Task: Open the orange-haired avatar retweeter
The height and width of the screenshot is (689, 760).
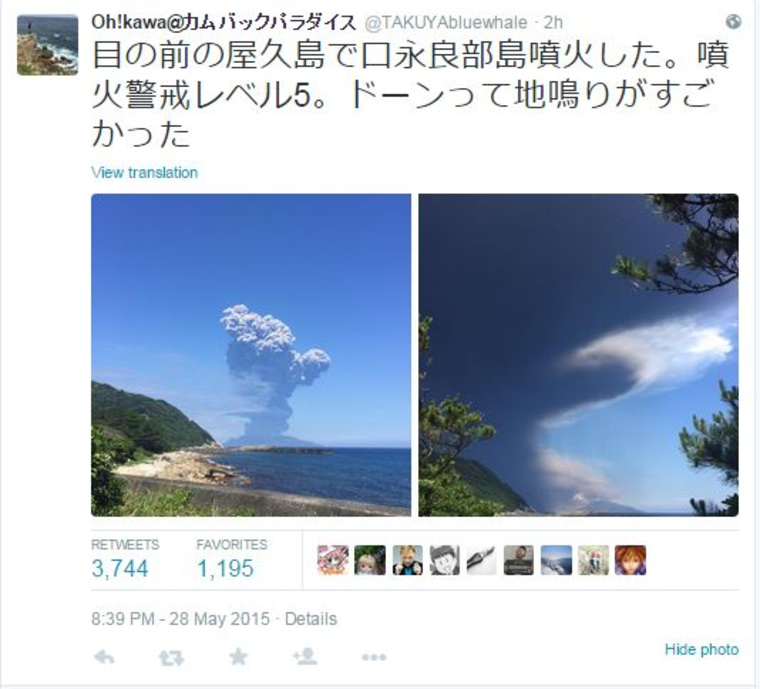Action: click(630, 560)
